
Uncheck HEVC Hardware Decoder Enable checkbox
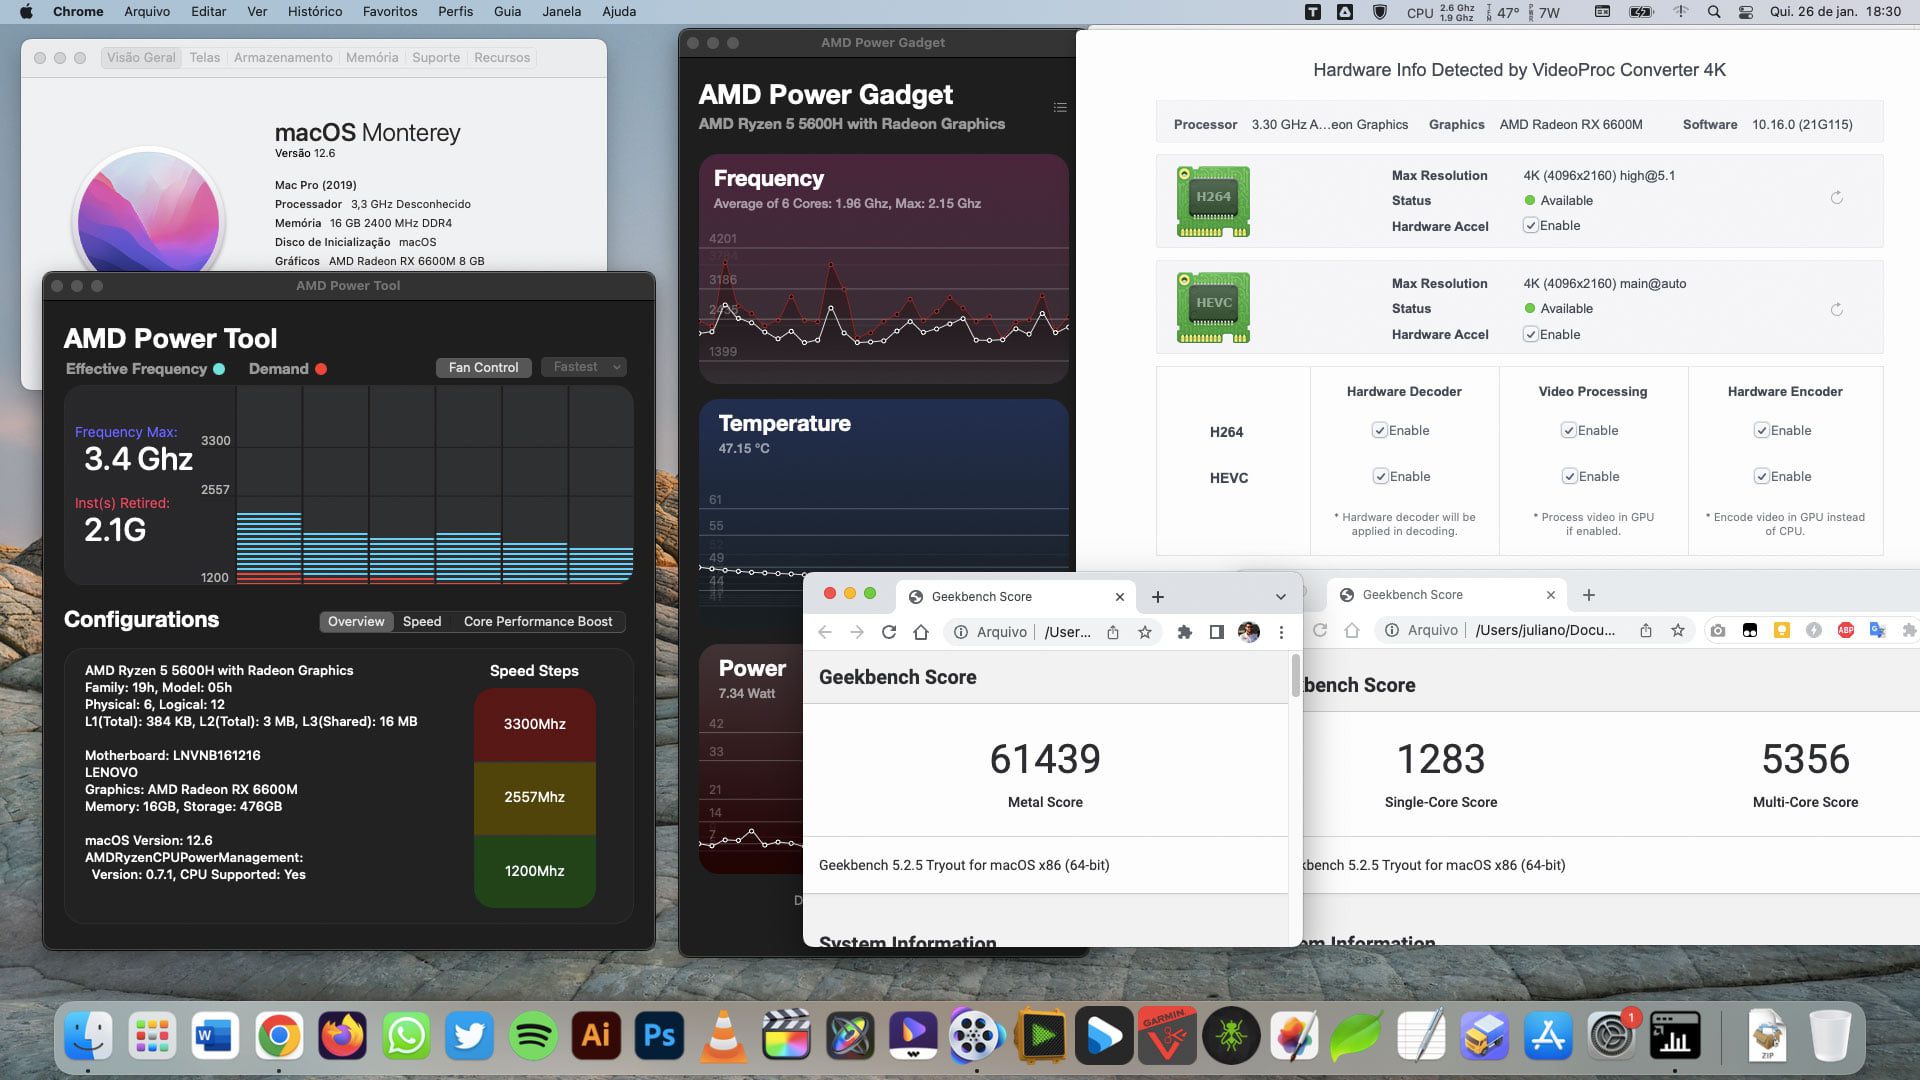pos(1380,477)
